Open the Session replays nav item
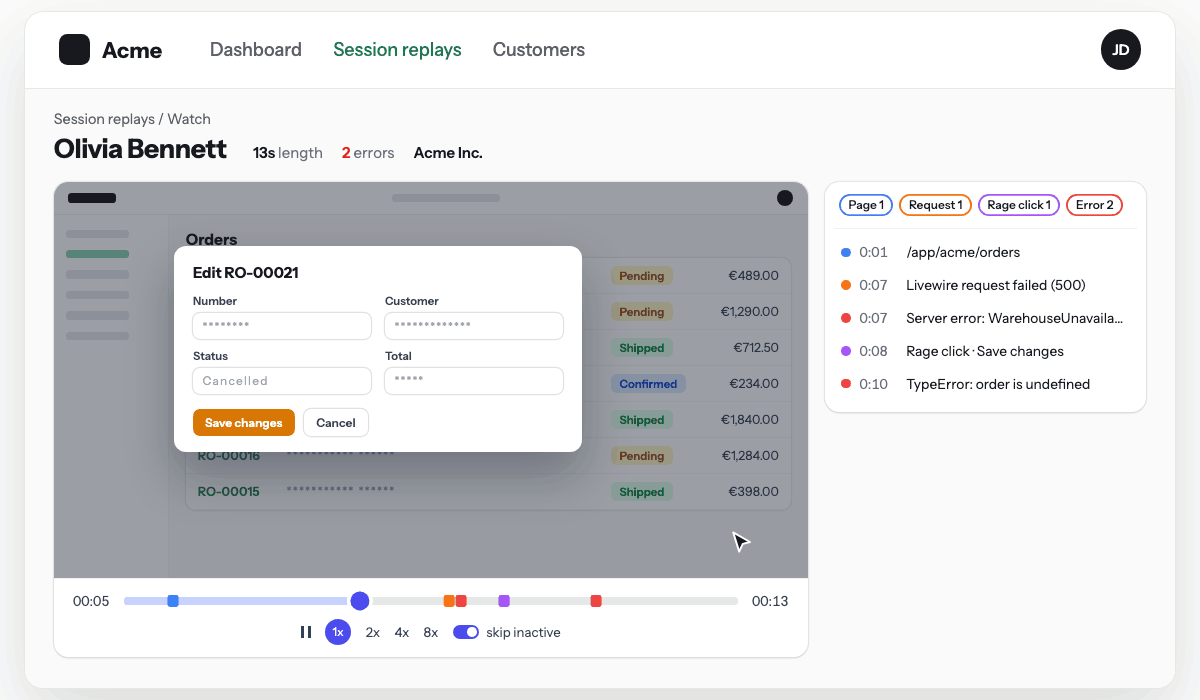This screenshot has height=700, width=1200. point(397,49)
